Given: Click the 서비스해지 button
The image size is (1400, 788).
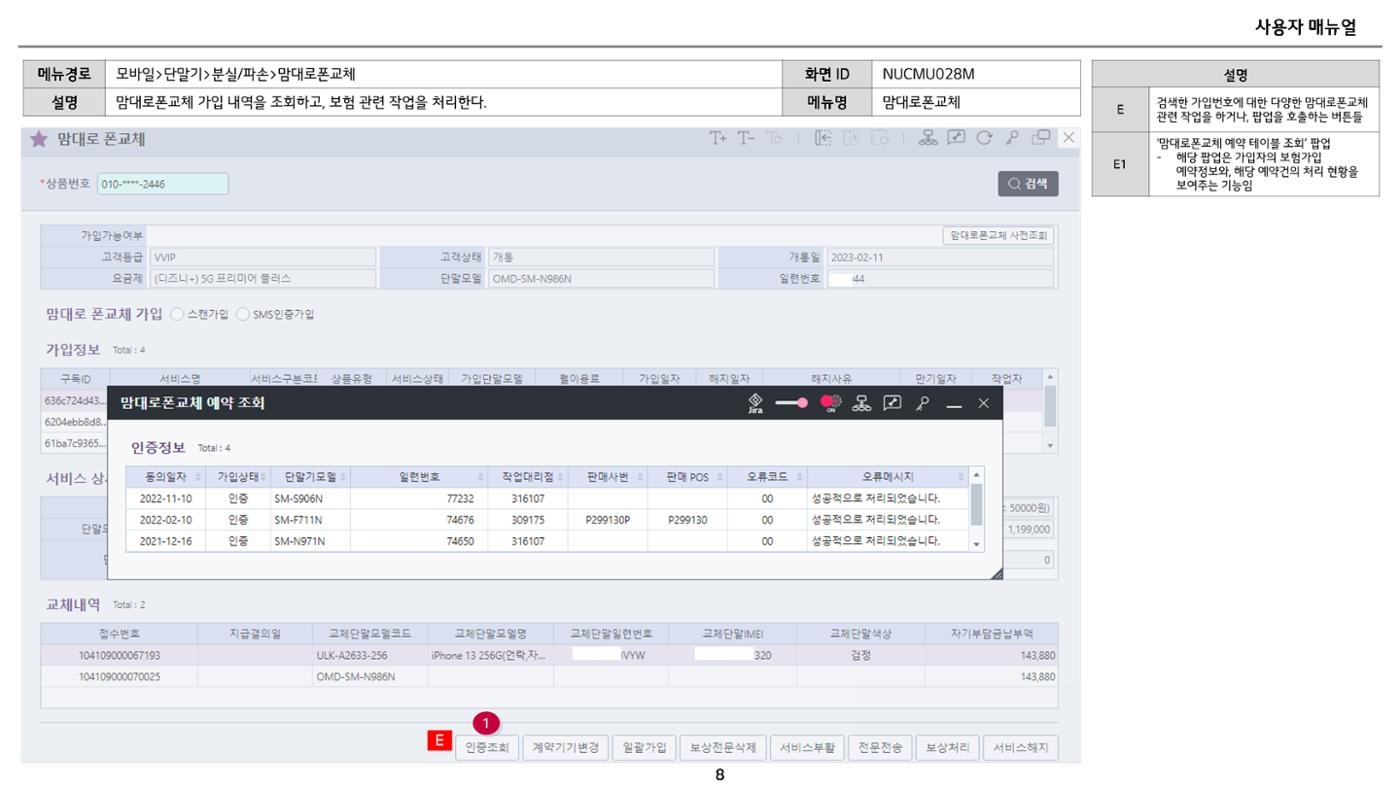Looking at the screenshot, I should (1020, 747).
